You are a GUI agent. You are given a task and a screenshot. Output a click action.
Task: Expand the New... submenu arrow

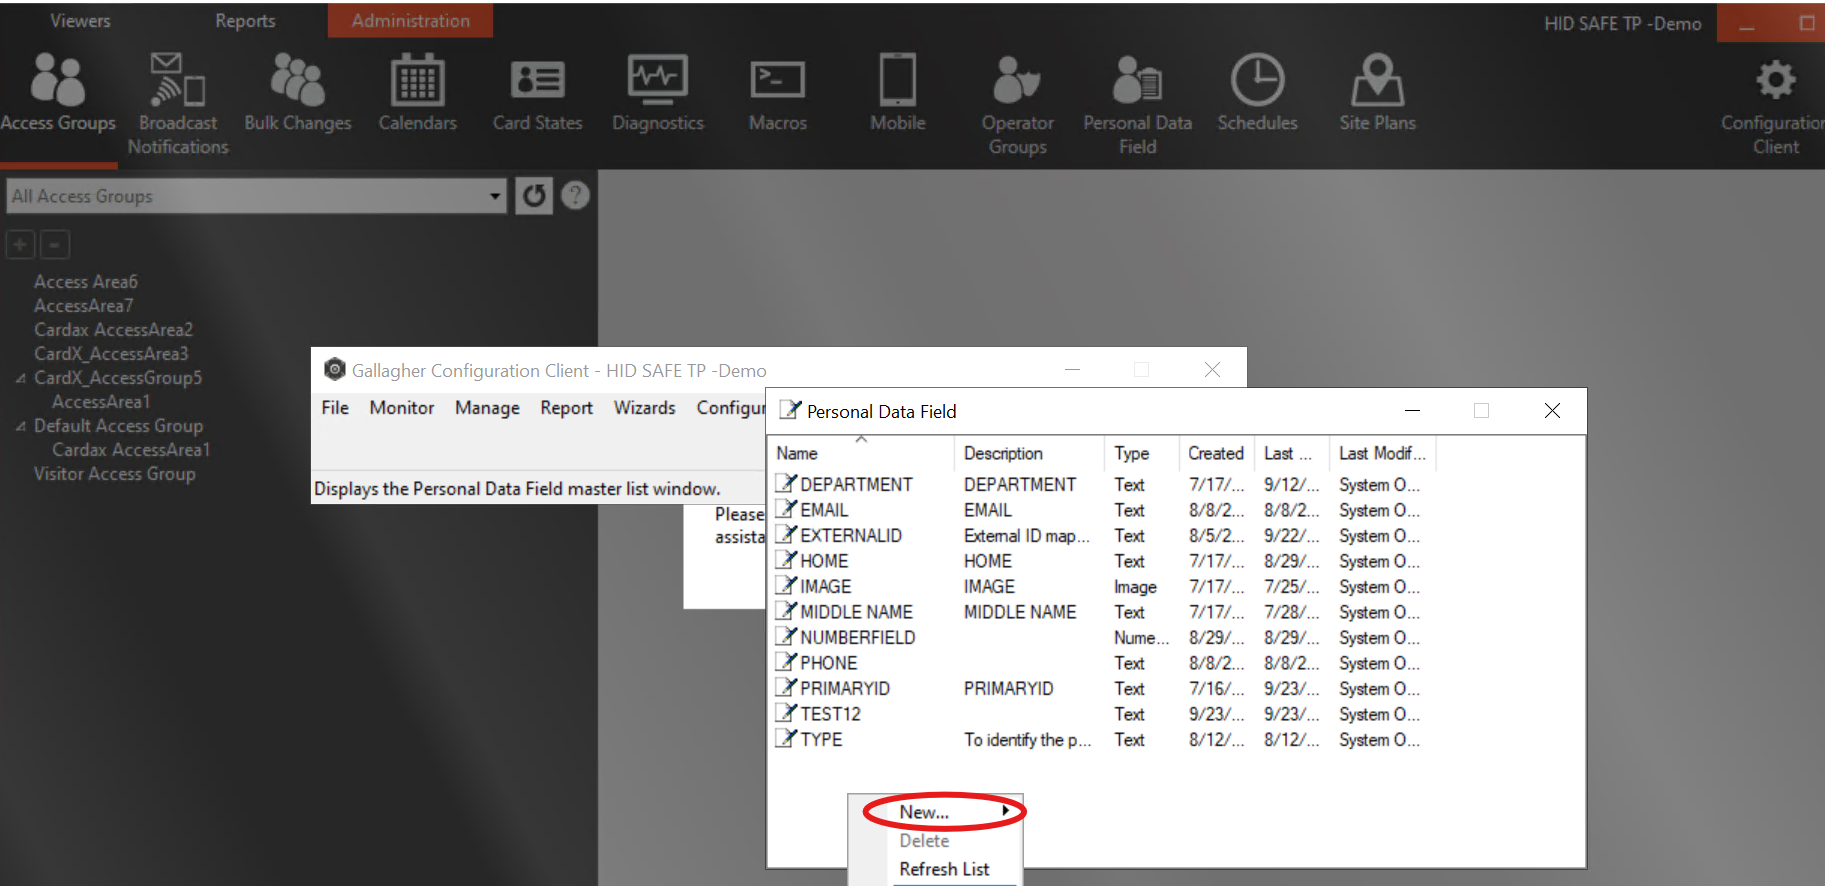(1005, 811)
